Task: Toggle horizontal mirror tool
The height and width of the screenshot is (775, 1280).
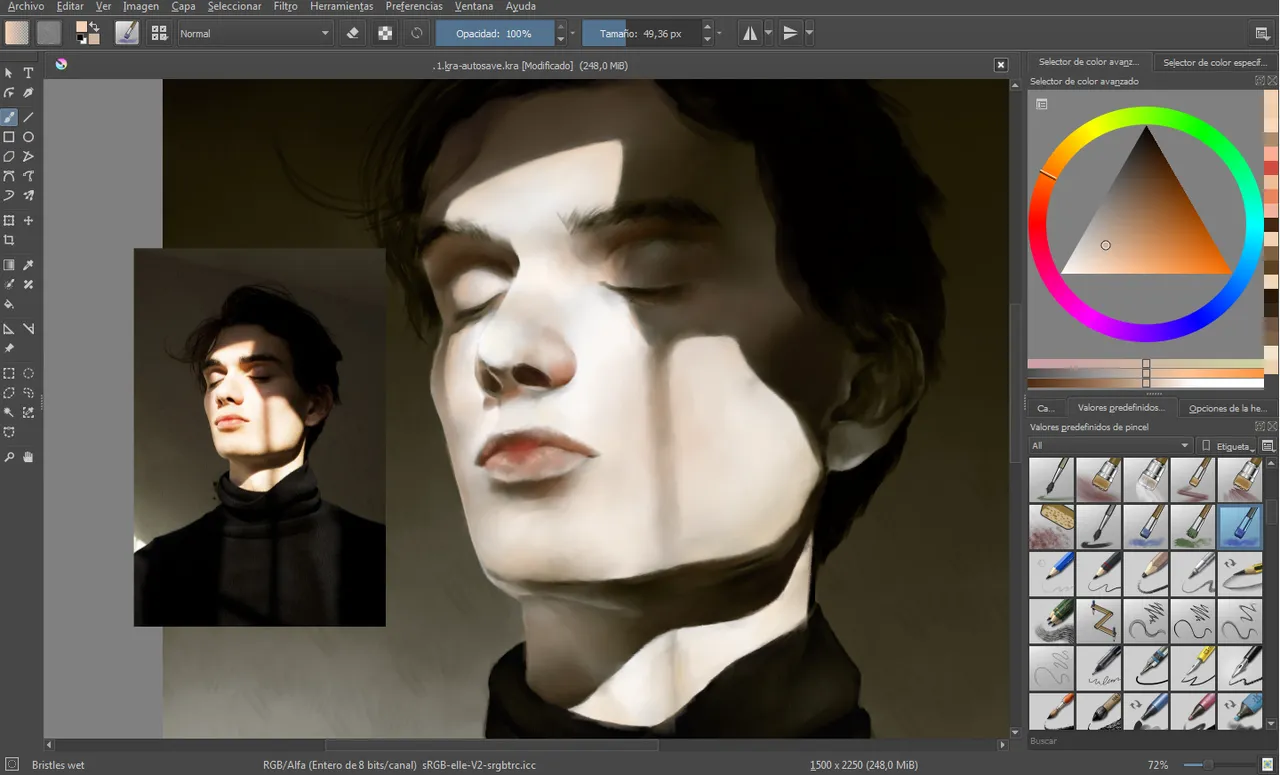Action: click(x=750, y=33)
